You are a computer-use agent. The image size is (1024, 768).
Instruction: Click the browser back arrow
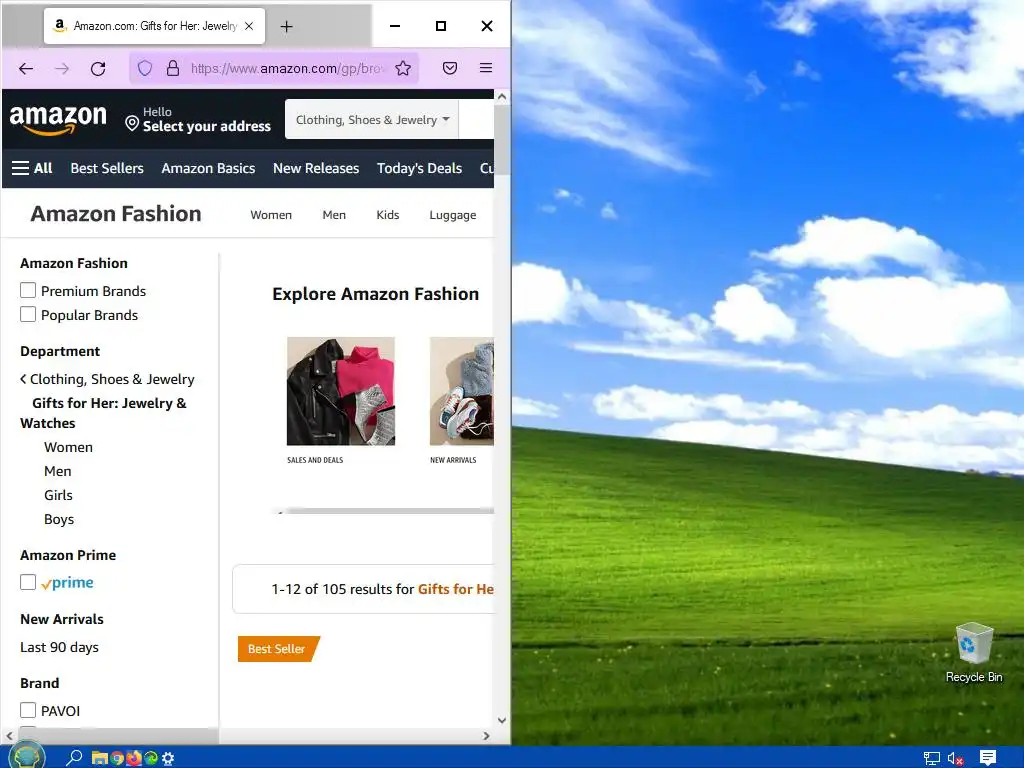(x=26, y=69)
